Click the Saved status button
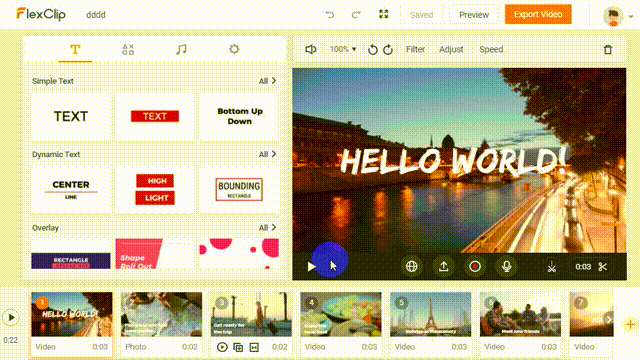640x360 pixels. pyautogui.click(x=421, y=15)
